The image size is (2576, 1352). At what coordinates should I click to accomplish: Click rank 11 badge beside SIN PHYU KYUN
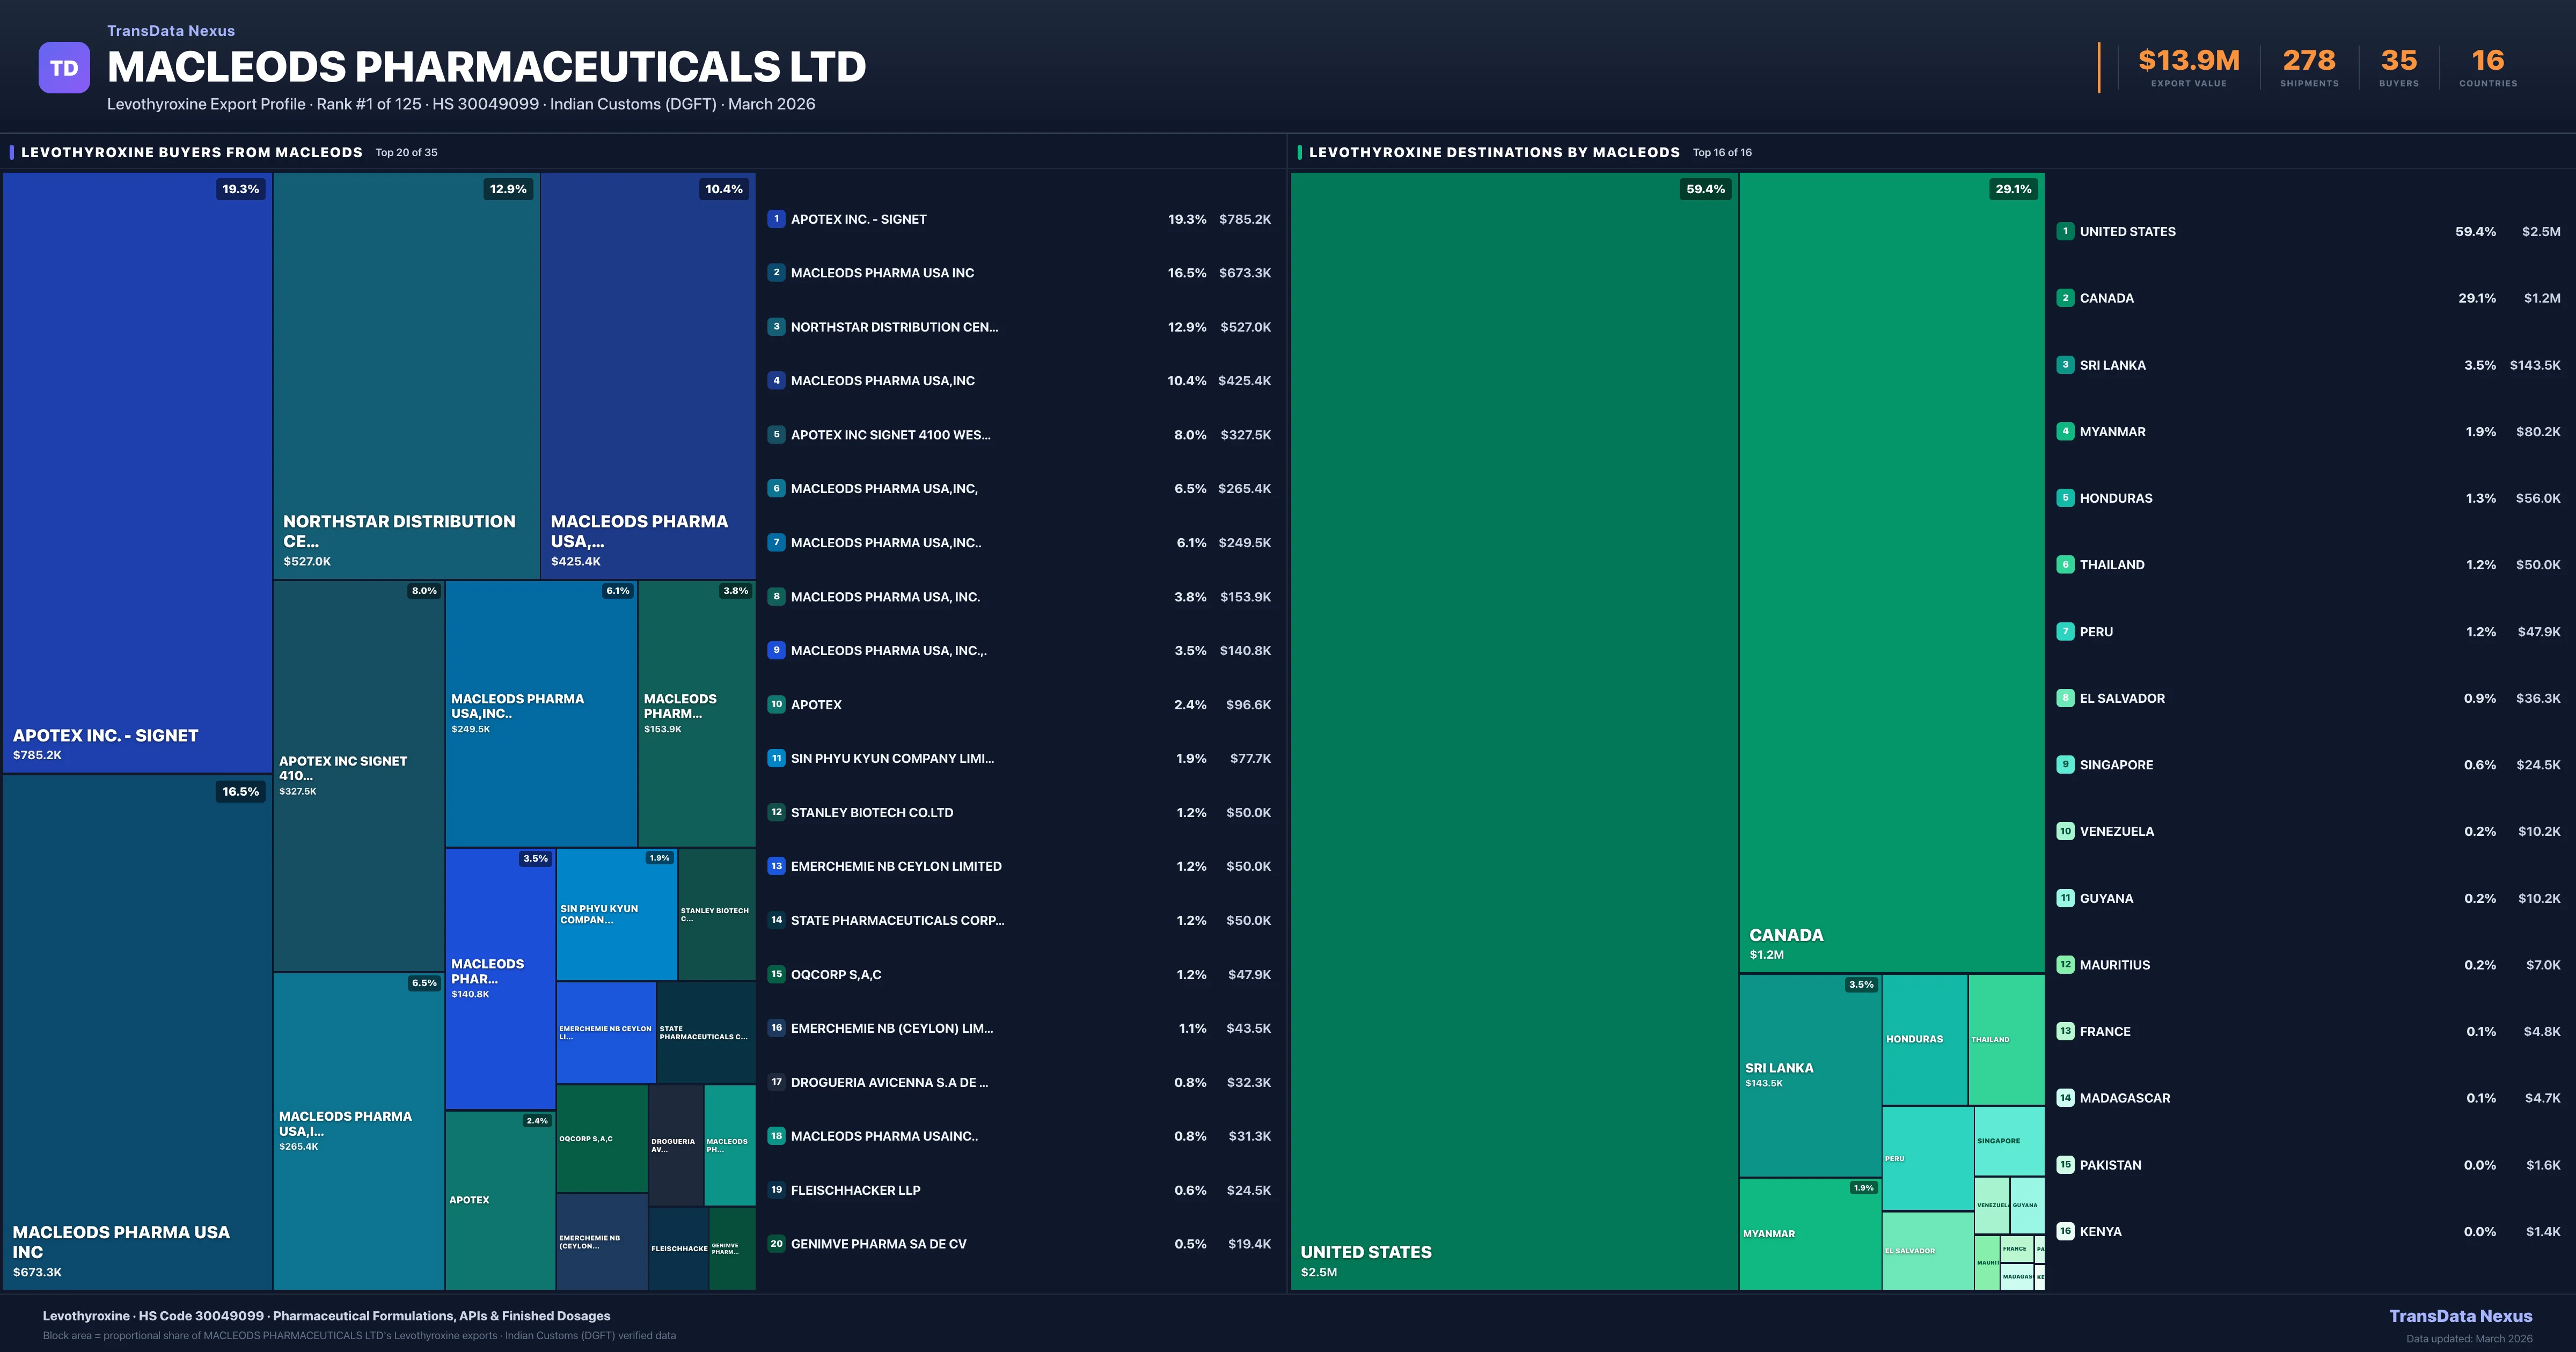point(776,758)
